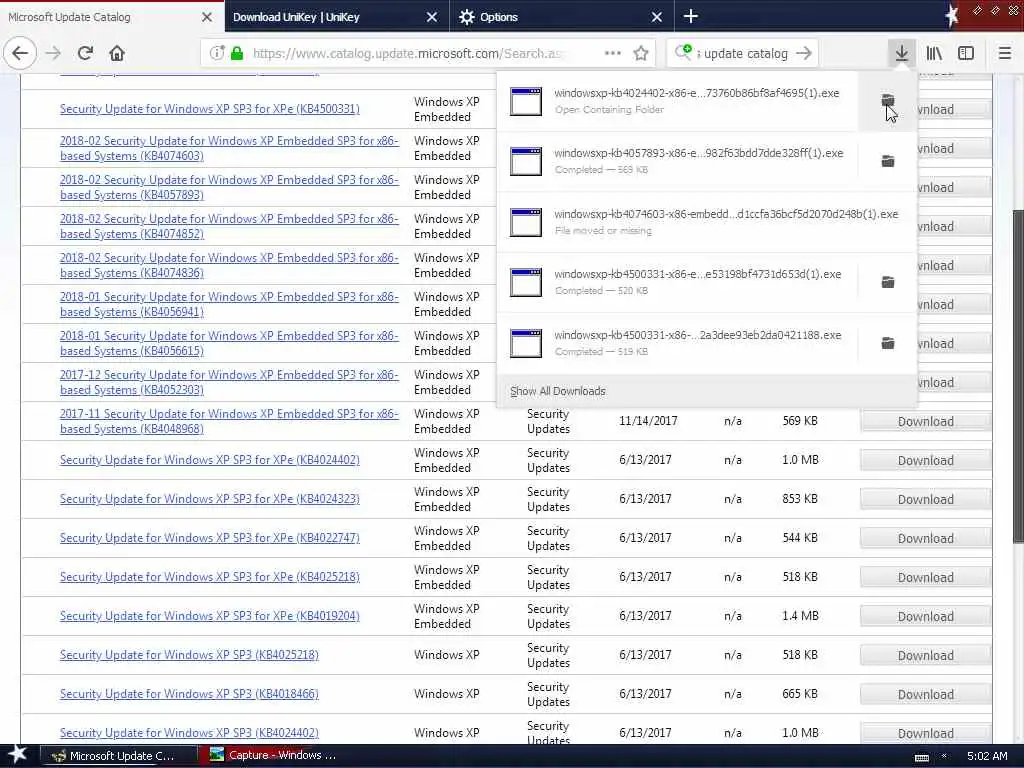Open Security Update for XPe KB4500331 link
Screen dimensions: 1024x768
[210, 109]
